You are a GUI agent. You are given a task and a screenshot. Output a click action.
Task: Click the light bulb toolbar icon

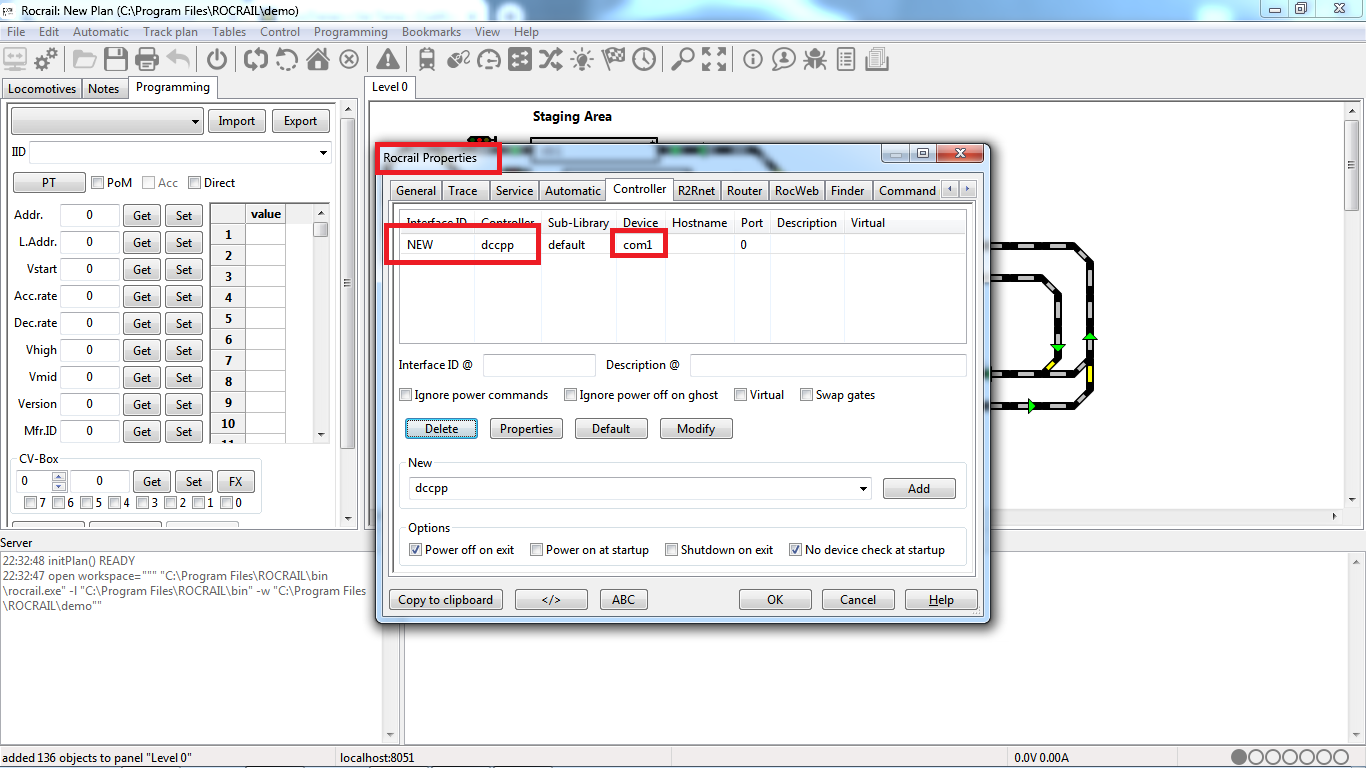(582, 59)
